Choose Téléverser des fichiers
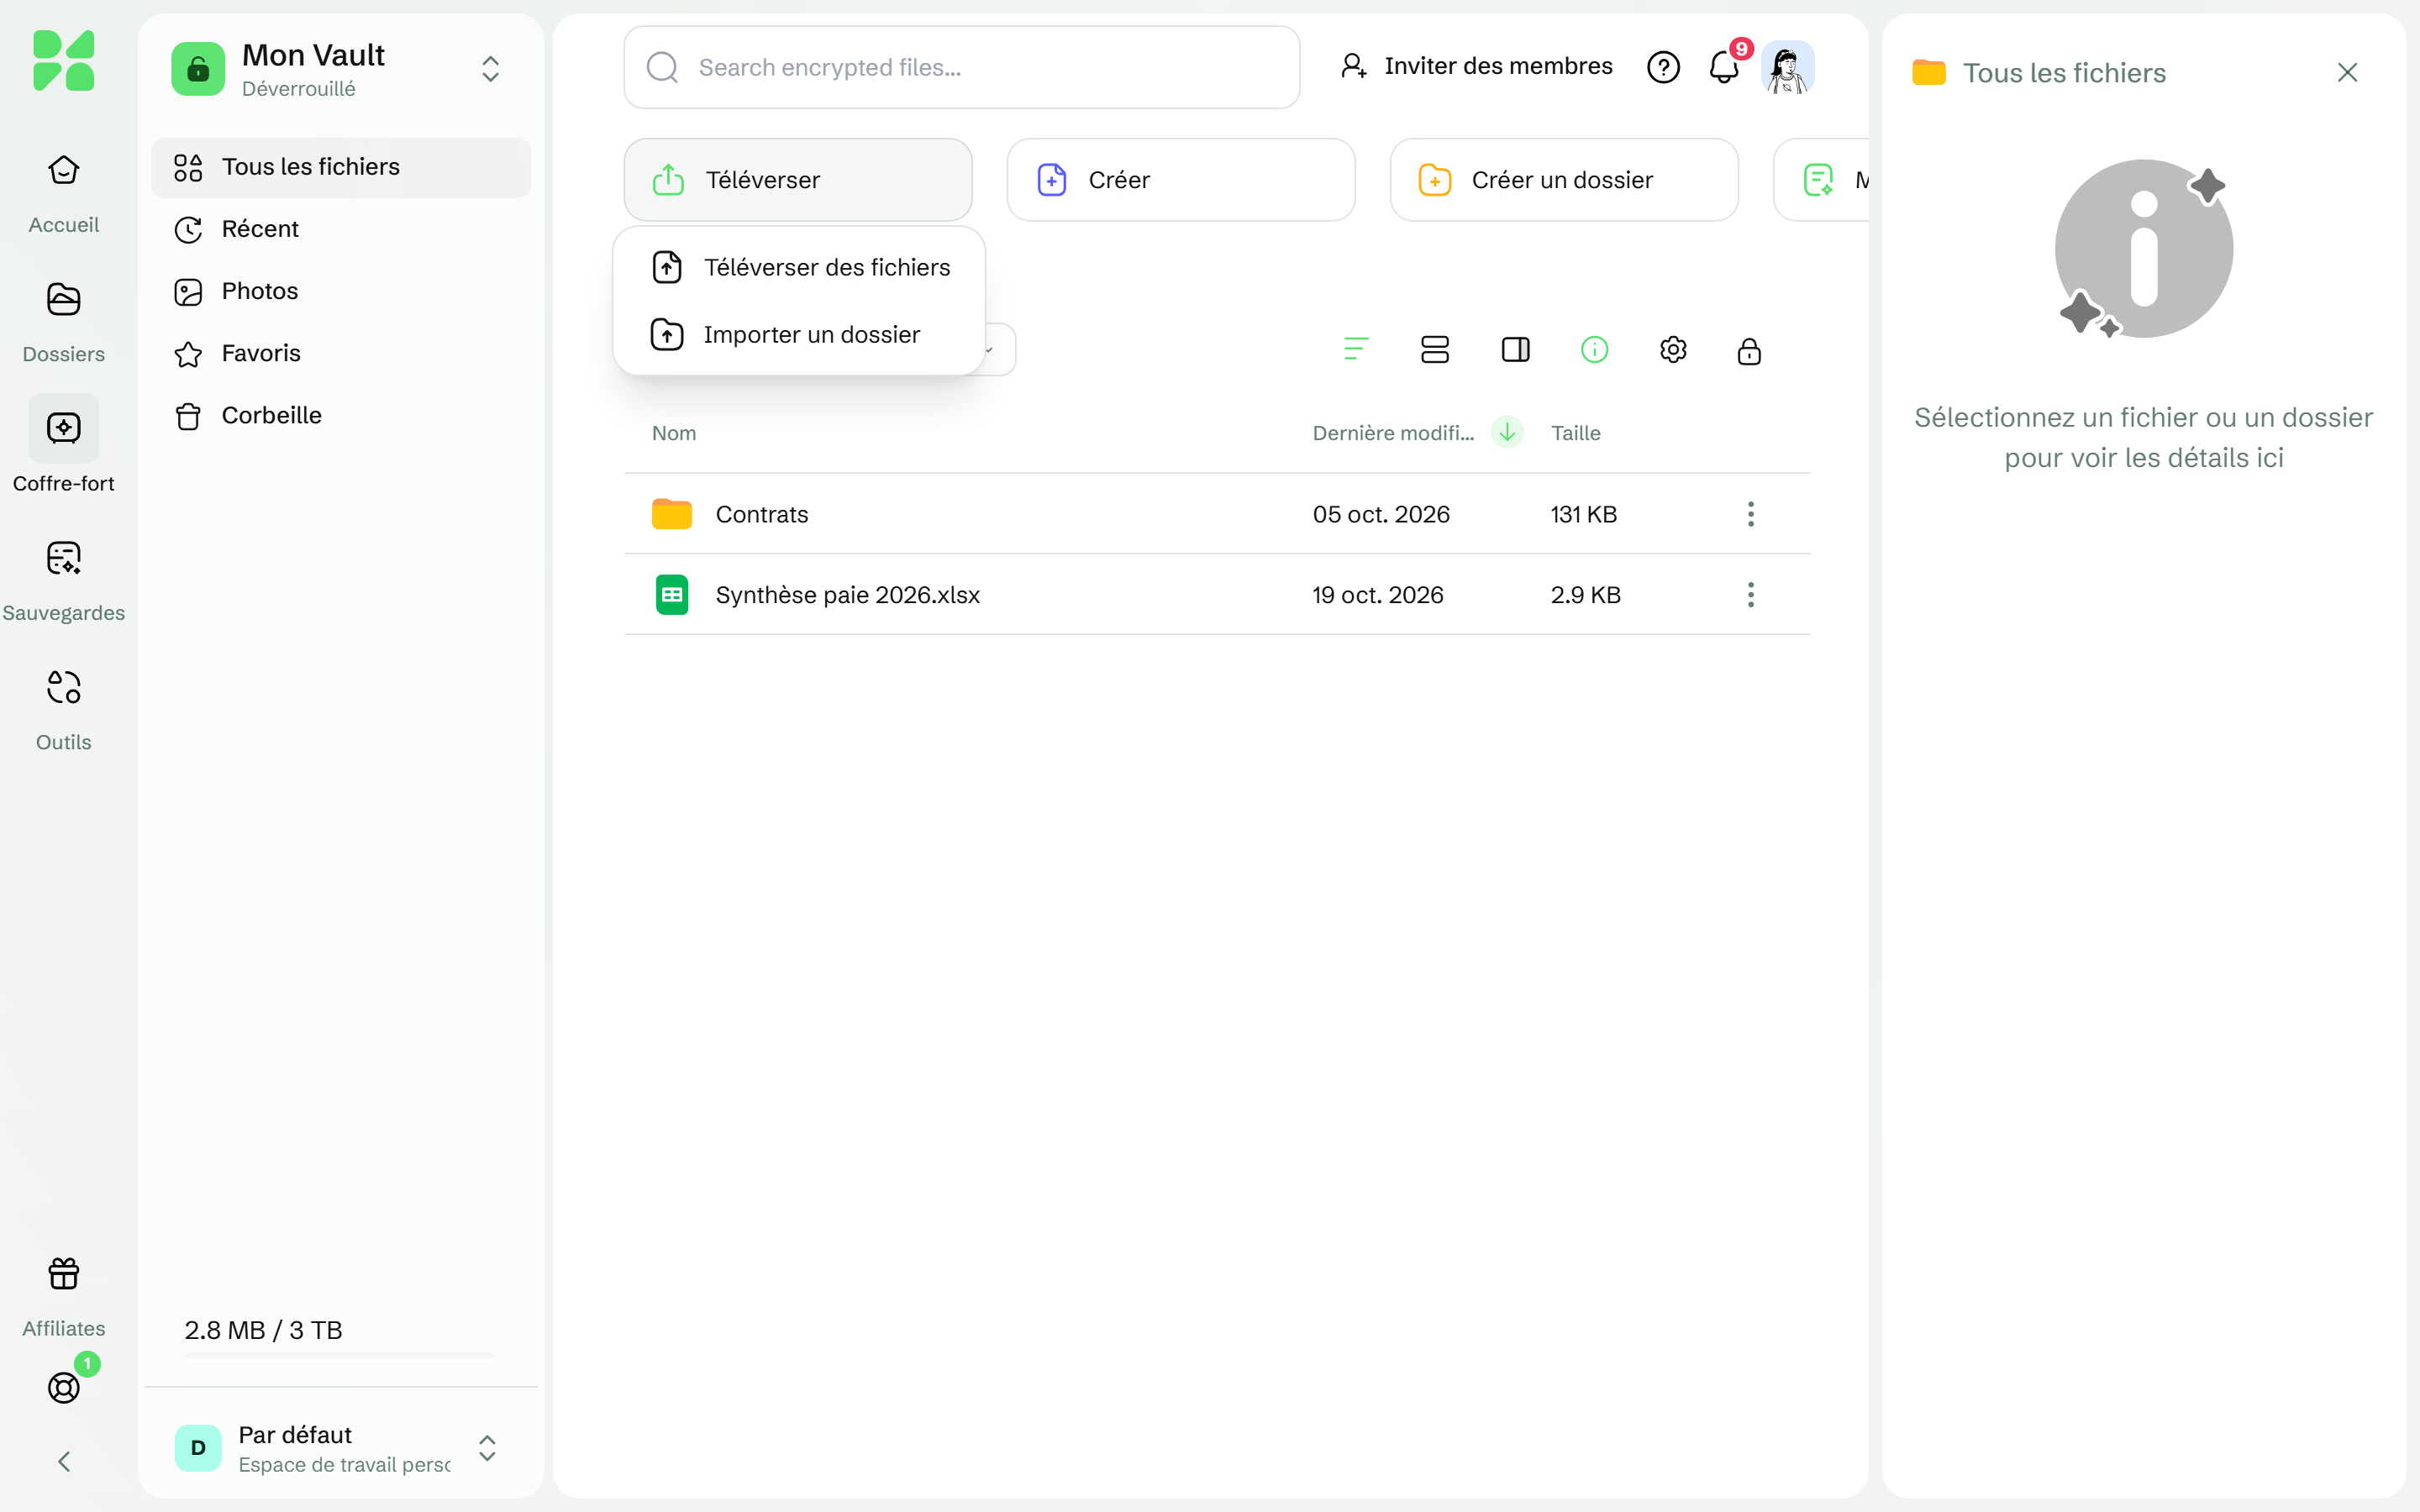The width and height of the screenshot is (2420, 1512). tap(800, 267)
